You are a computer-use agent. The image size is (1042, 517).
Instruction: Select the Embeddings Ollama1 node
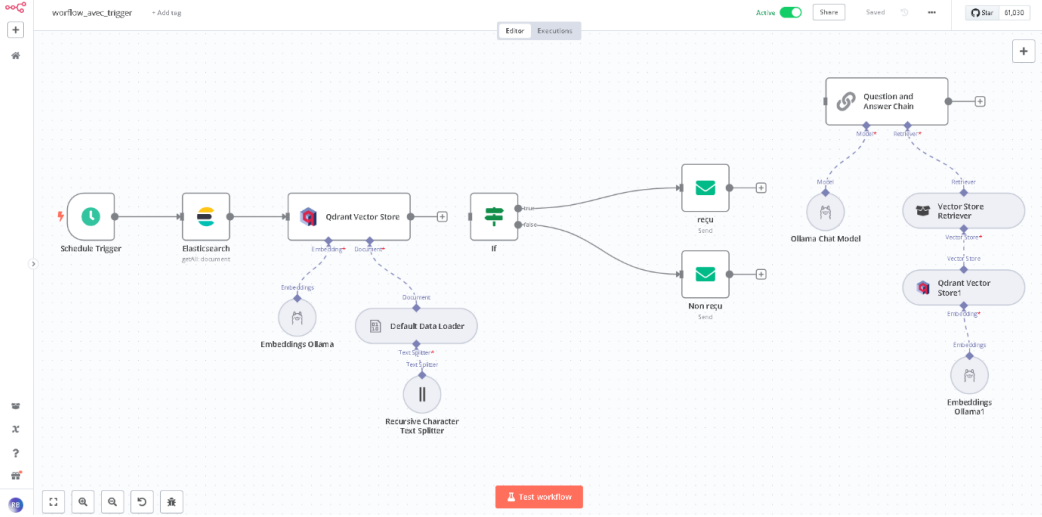(x=970, y=375)
